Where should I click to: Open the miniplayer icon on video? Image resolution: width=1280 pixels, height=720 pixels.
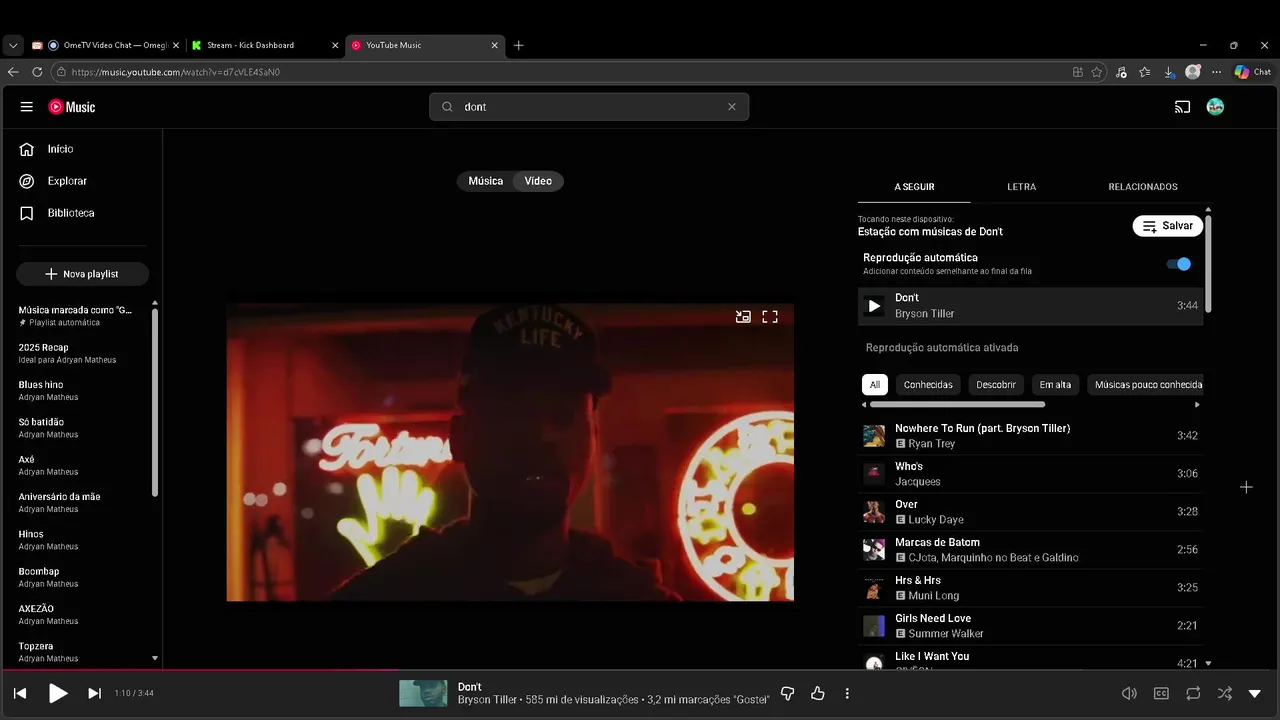click(x=743, y=317)
